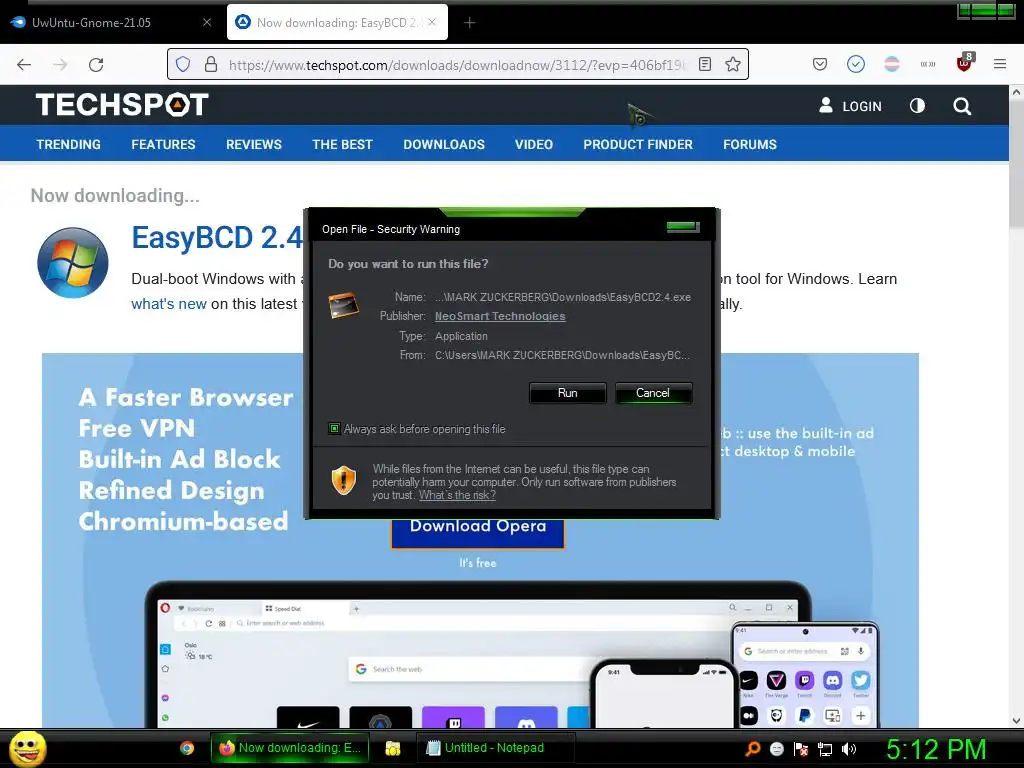Click the browser Back arrow
This screenshot has width=1024, height=768.
[x=24, y=65]
